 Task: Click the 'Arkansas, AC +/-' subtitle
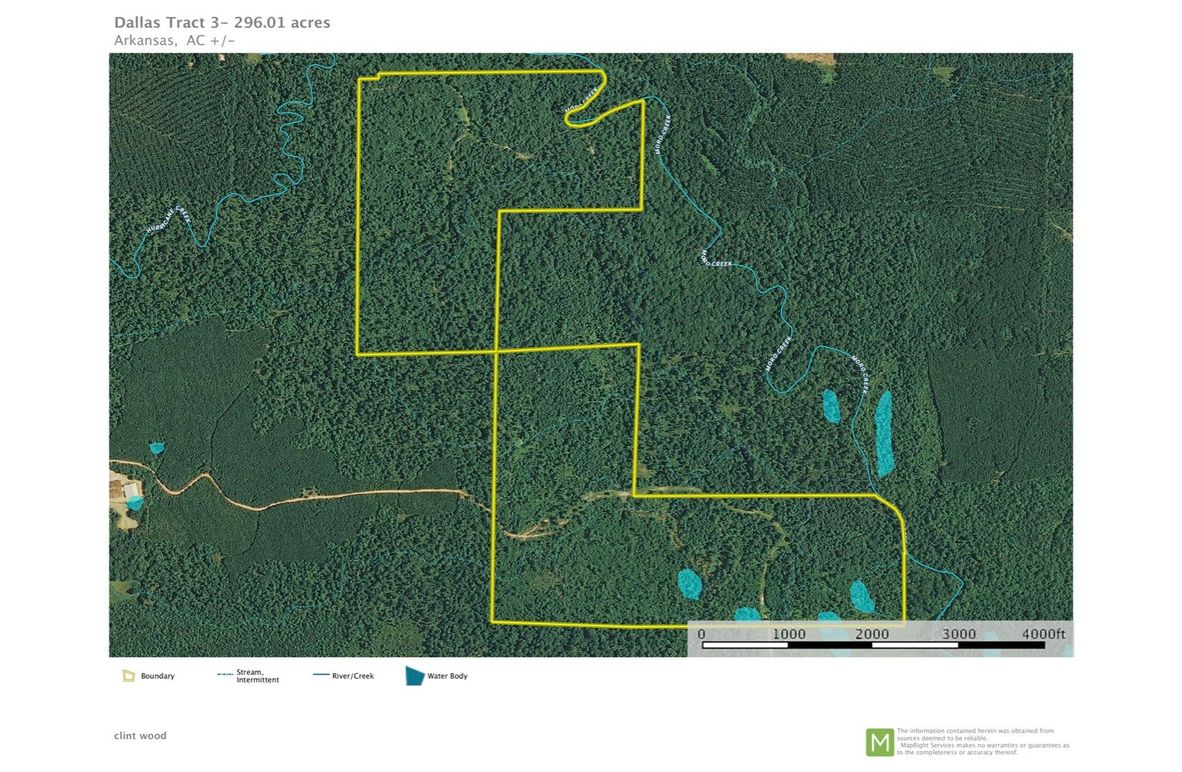point(174,41)
